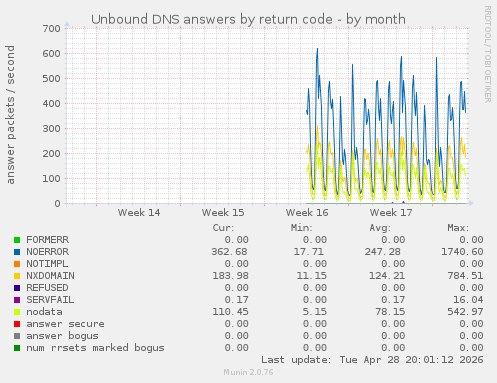Click the answer packets / second axis label
This screenshot has width=497, height=383.
click(10, 115)
